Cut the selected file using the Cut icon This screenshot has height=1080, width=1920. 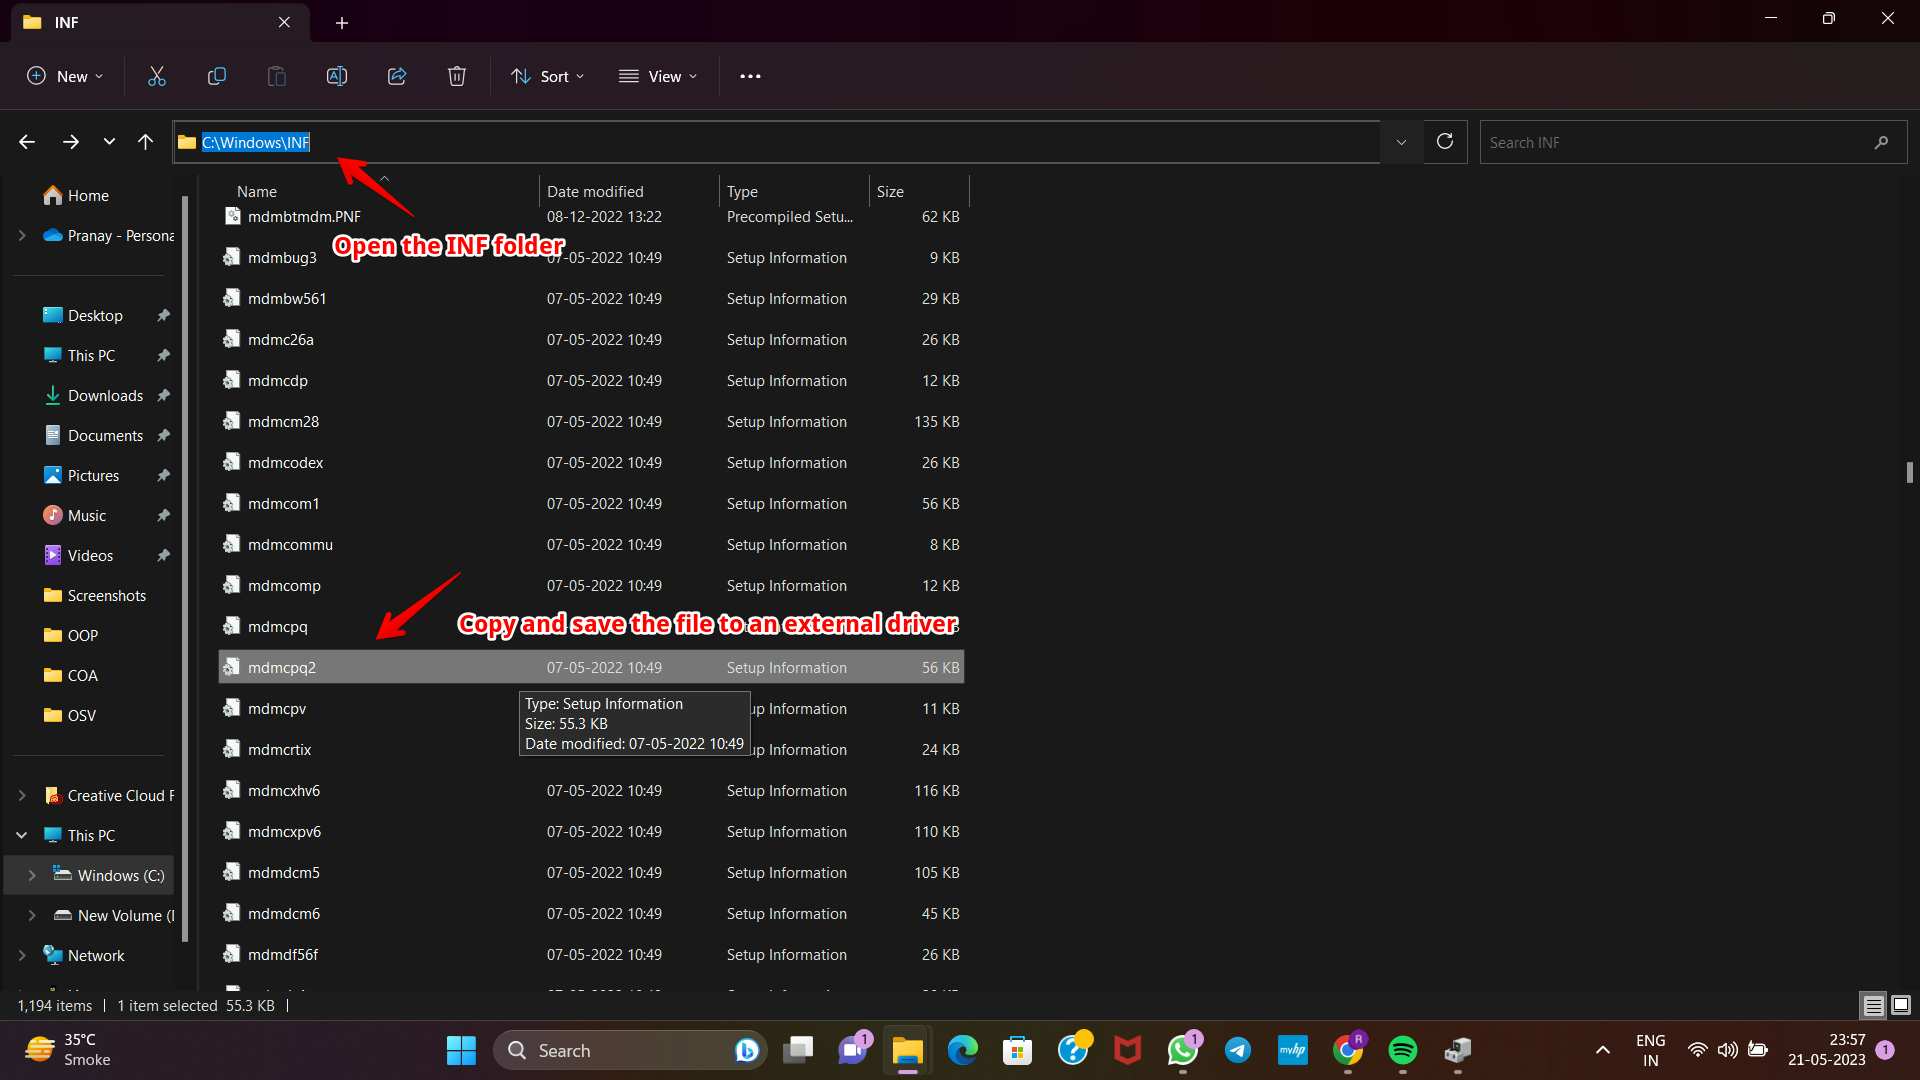(156, 76)
